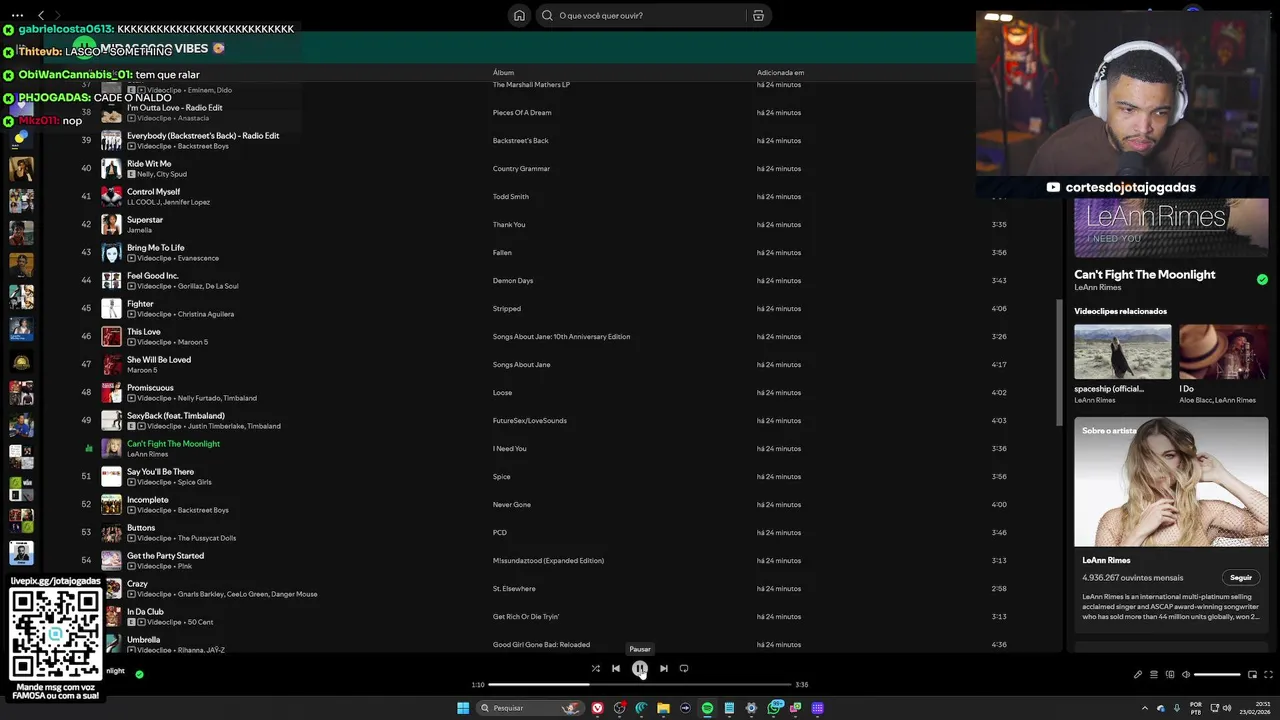Select the song 'She Will Be Loved'
This screenshot has height=720, width=1280.
(x=159, y=360)
